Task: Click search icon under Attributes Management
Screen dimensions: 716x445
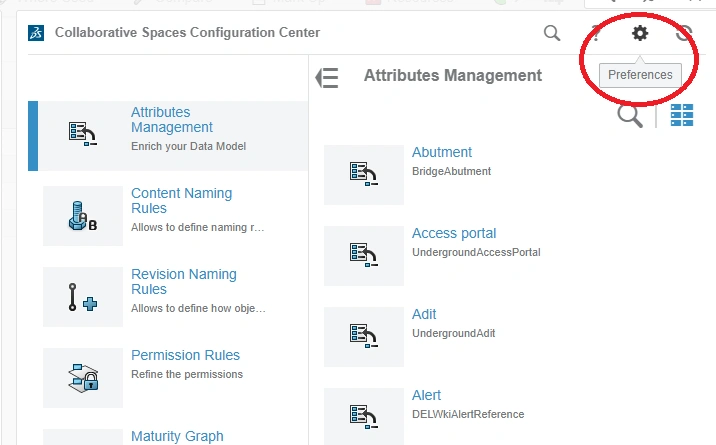Action: point(630,116)
